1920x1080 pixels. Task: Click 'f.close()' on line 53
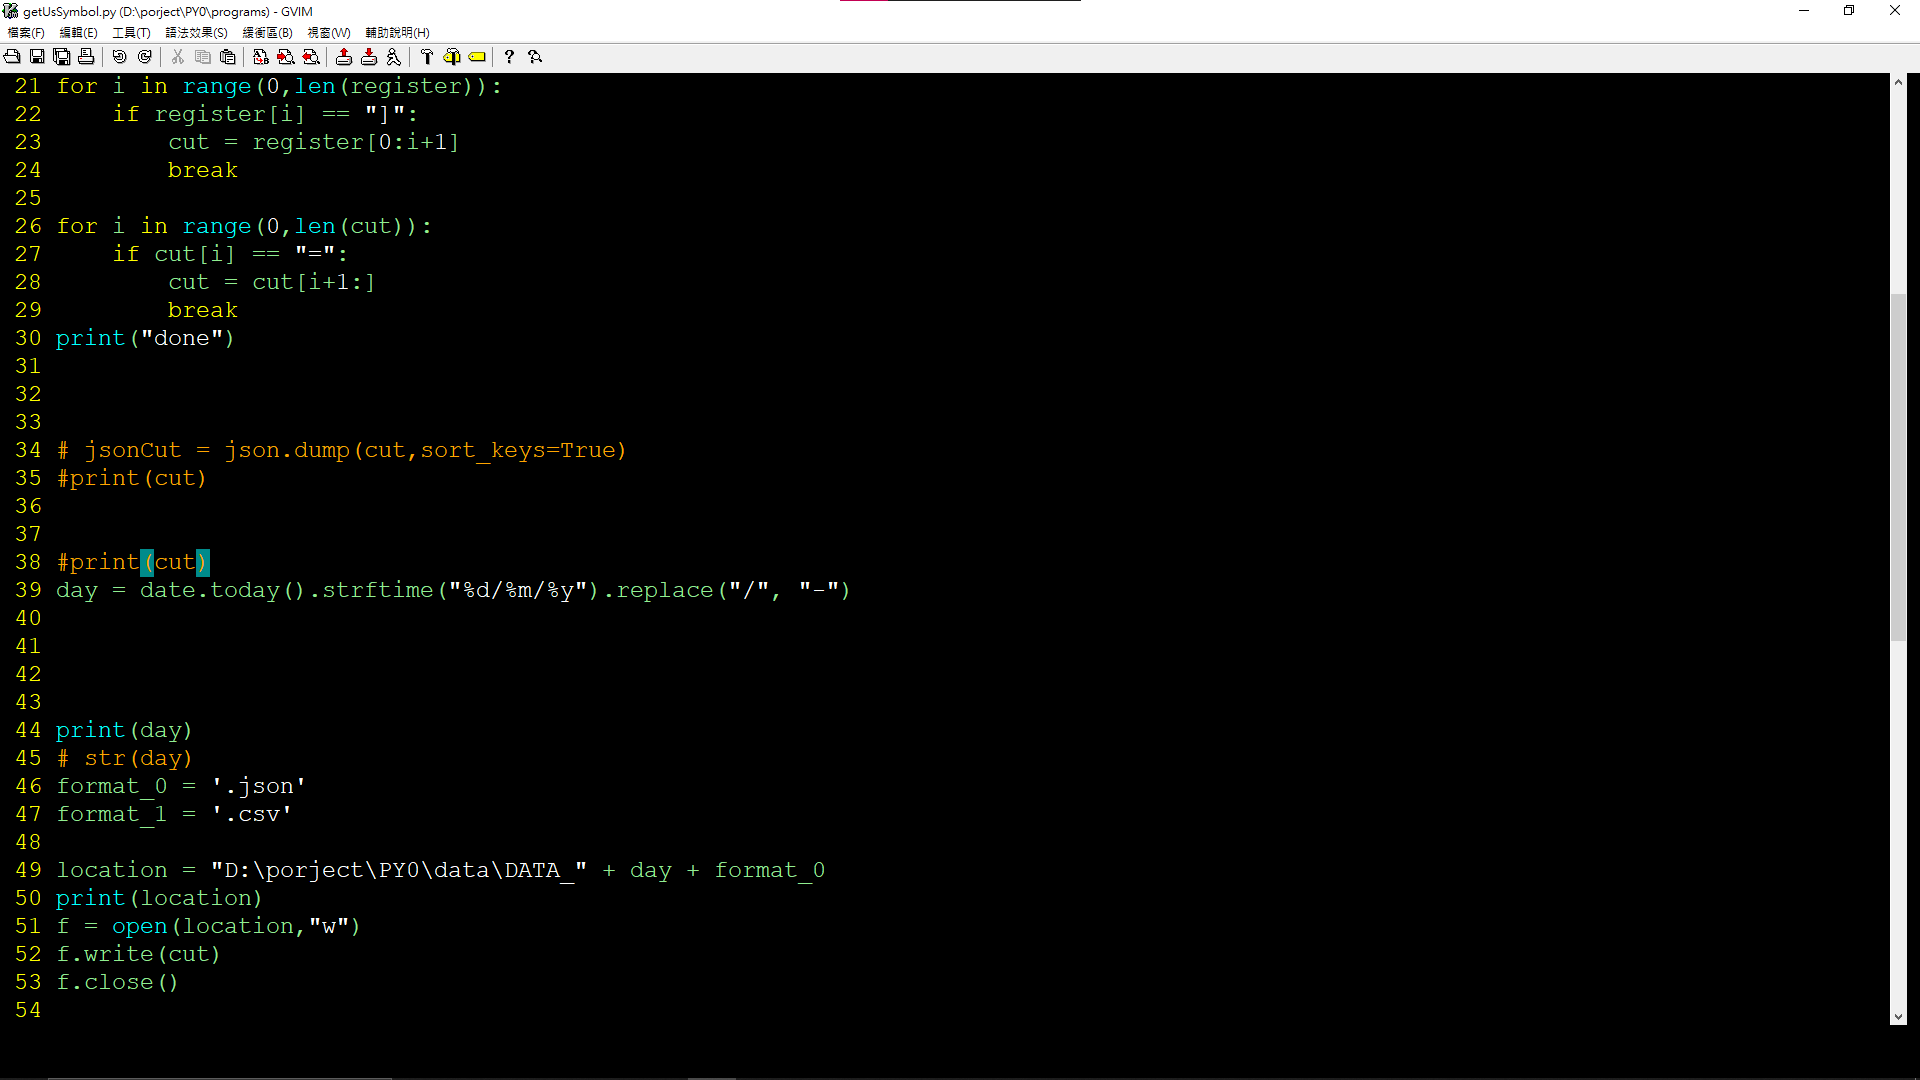point(117,983)
